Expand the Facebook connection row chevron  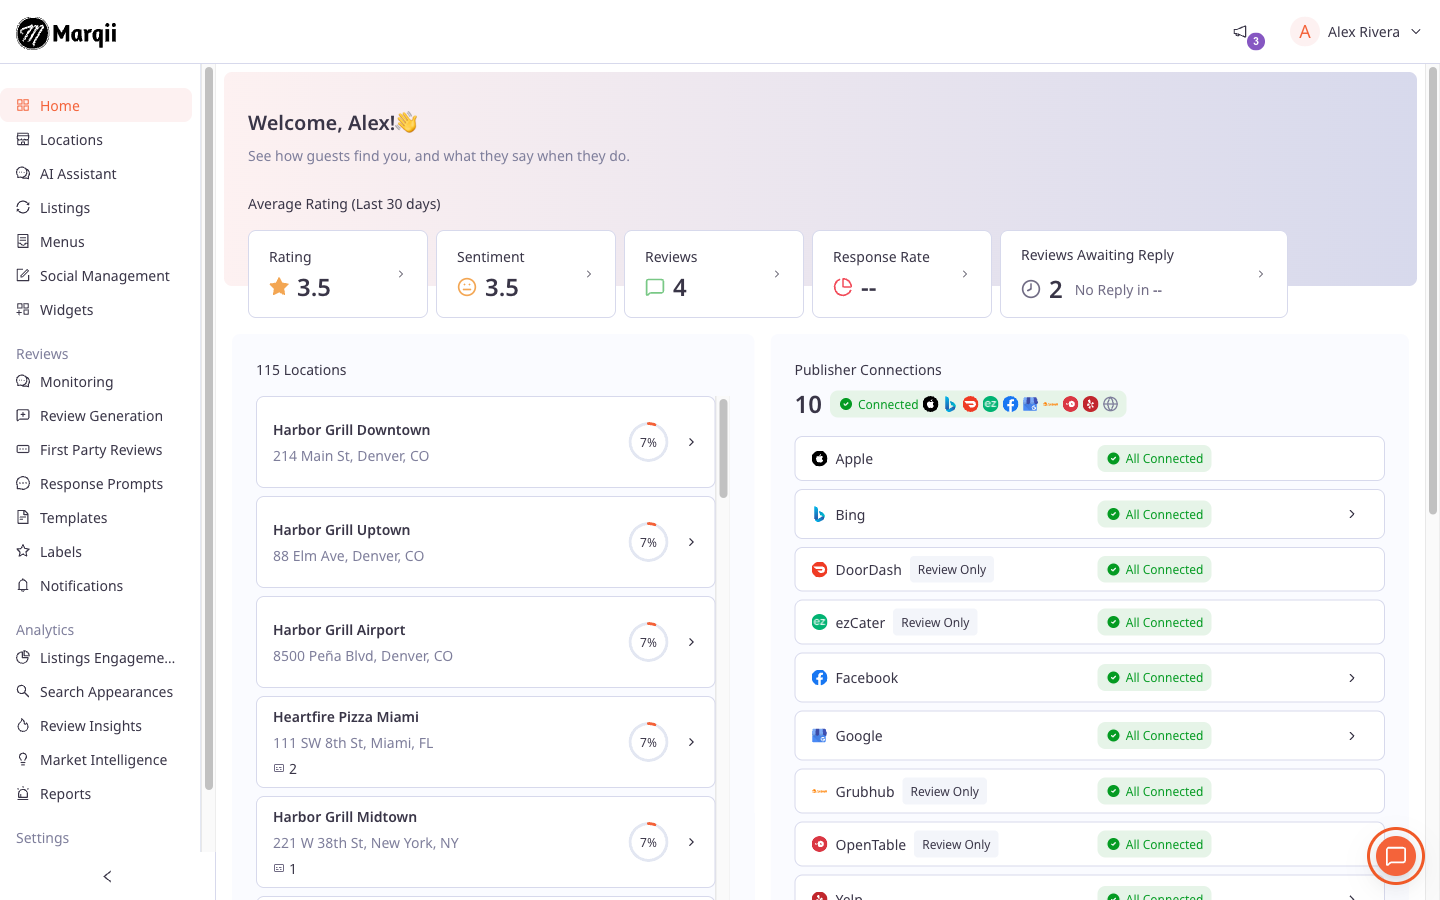pos(1352,678)
